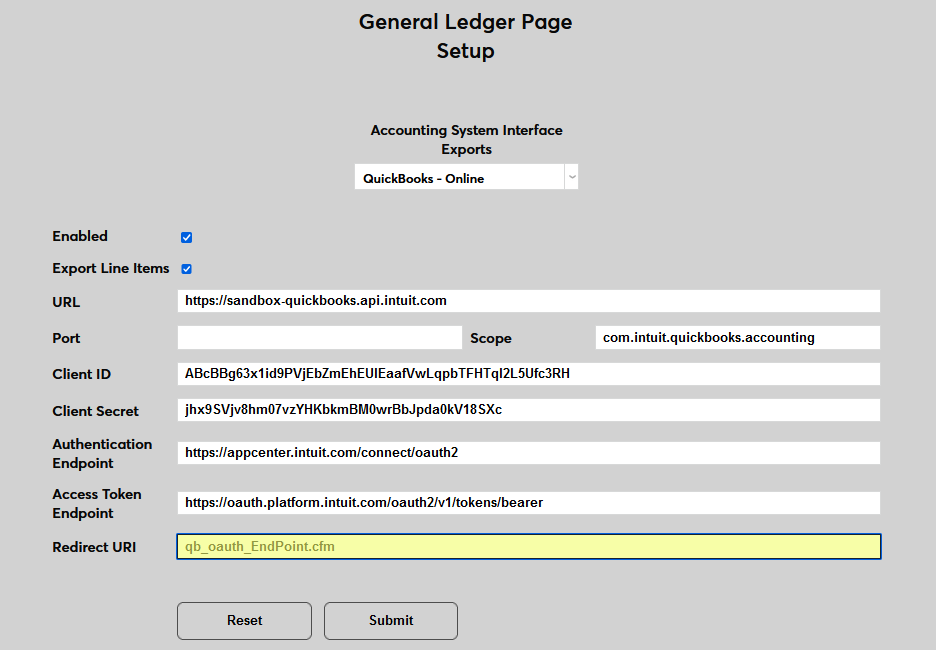Click the sandbox-quickbooks URL text
The height and width of the screenshot is (650, 936).
[316, 300]
